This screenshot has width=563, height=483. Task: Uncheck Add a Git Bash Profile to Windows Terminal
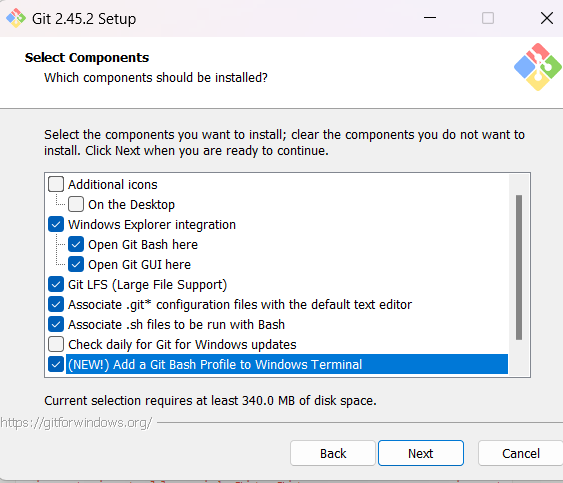coord(56,364)
